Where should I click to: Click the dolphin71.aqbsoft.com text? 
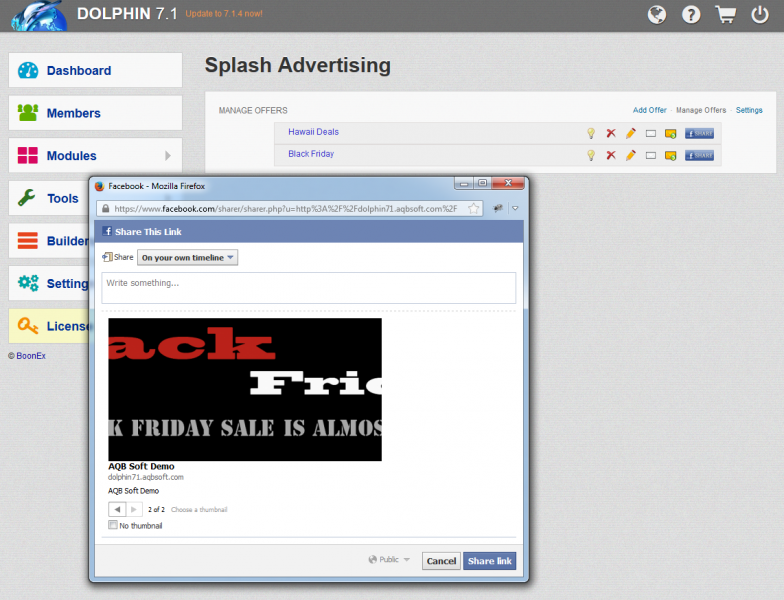point(146,477)
